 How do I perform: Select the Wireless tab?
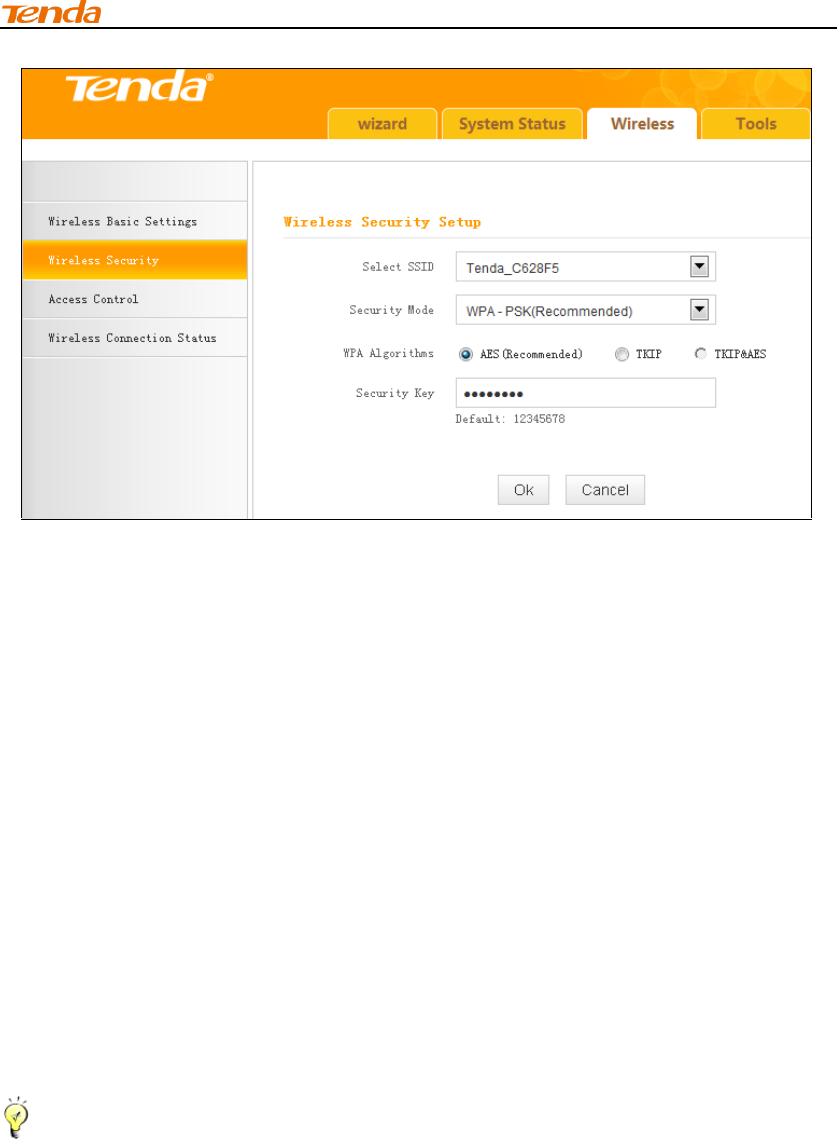coord(643,124)
